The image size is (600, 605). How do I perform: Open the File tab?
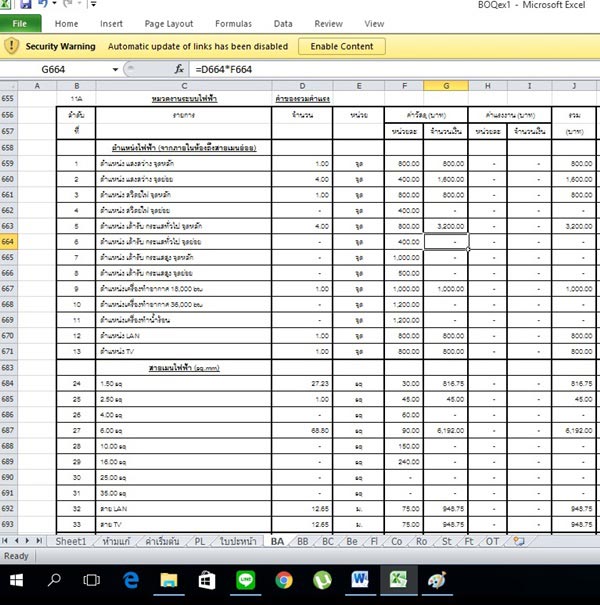[x=20, y=24]
